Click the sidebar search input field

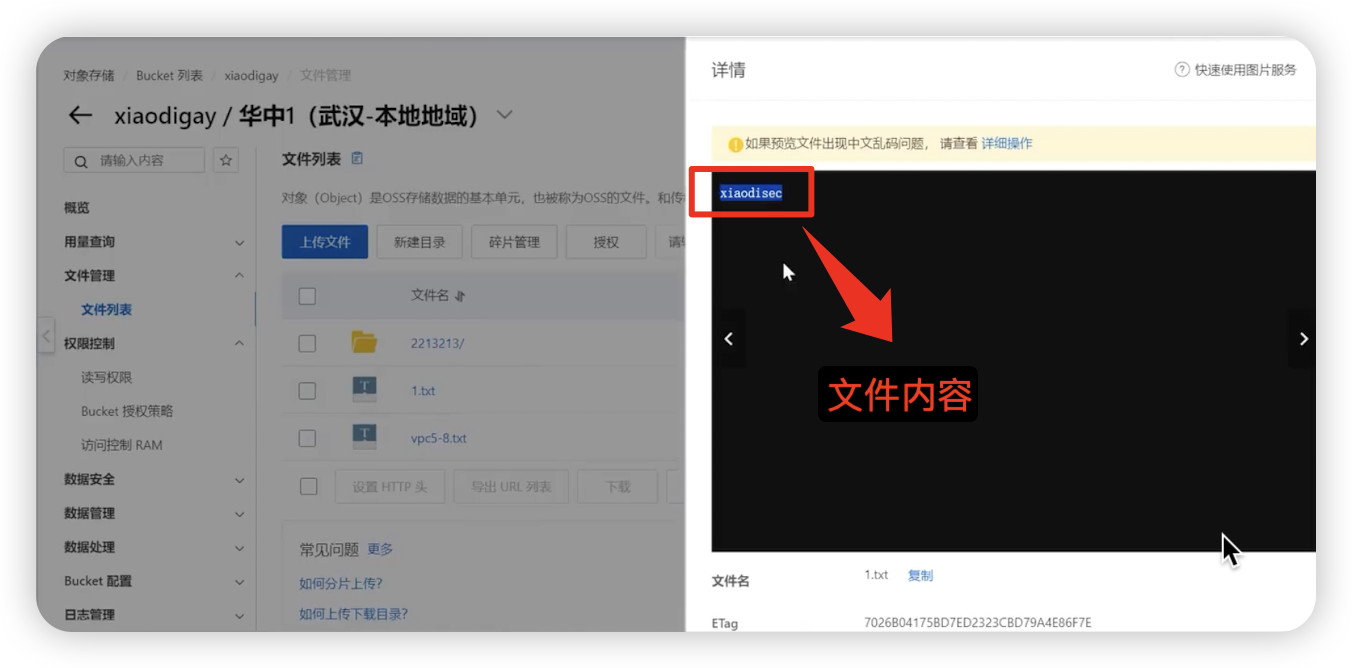point(135,160)
